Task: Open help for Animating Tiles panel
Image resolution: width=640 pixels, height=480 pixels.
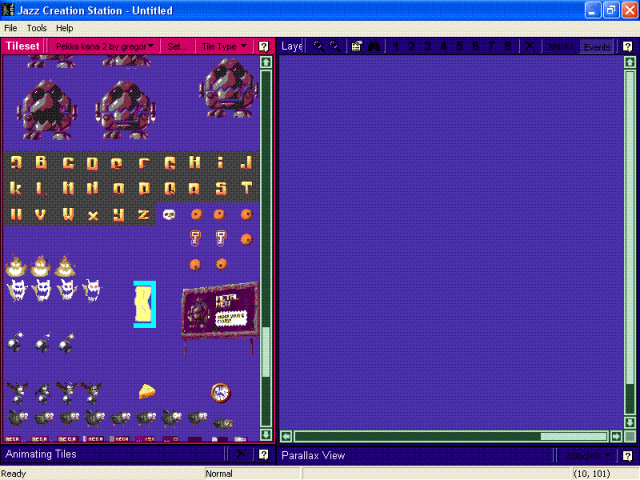Action: pyautogui.click(x=264, y=454)
